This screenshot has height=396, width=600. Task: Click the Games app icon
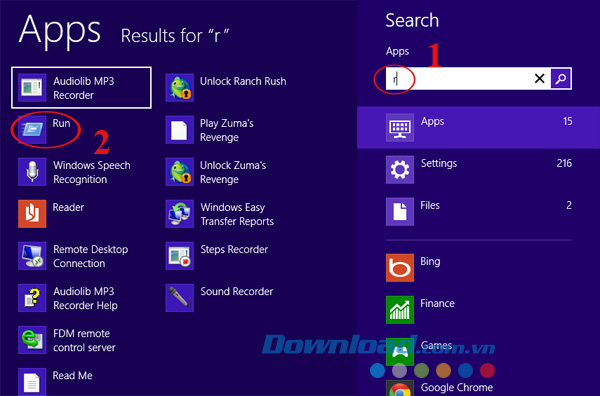tap(400, 352)
